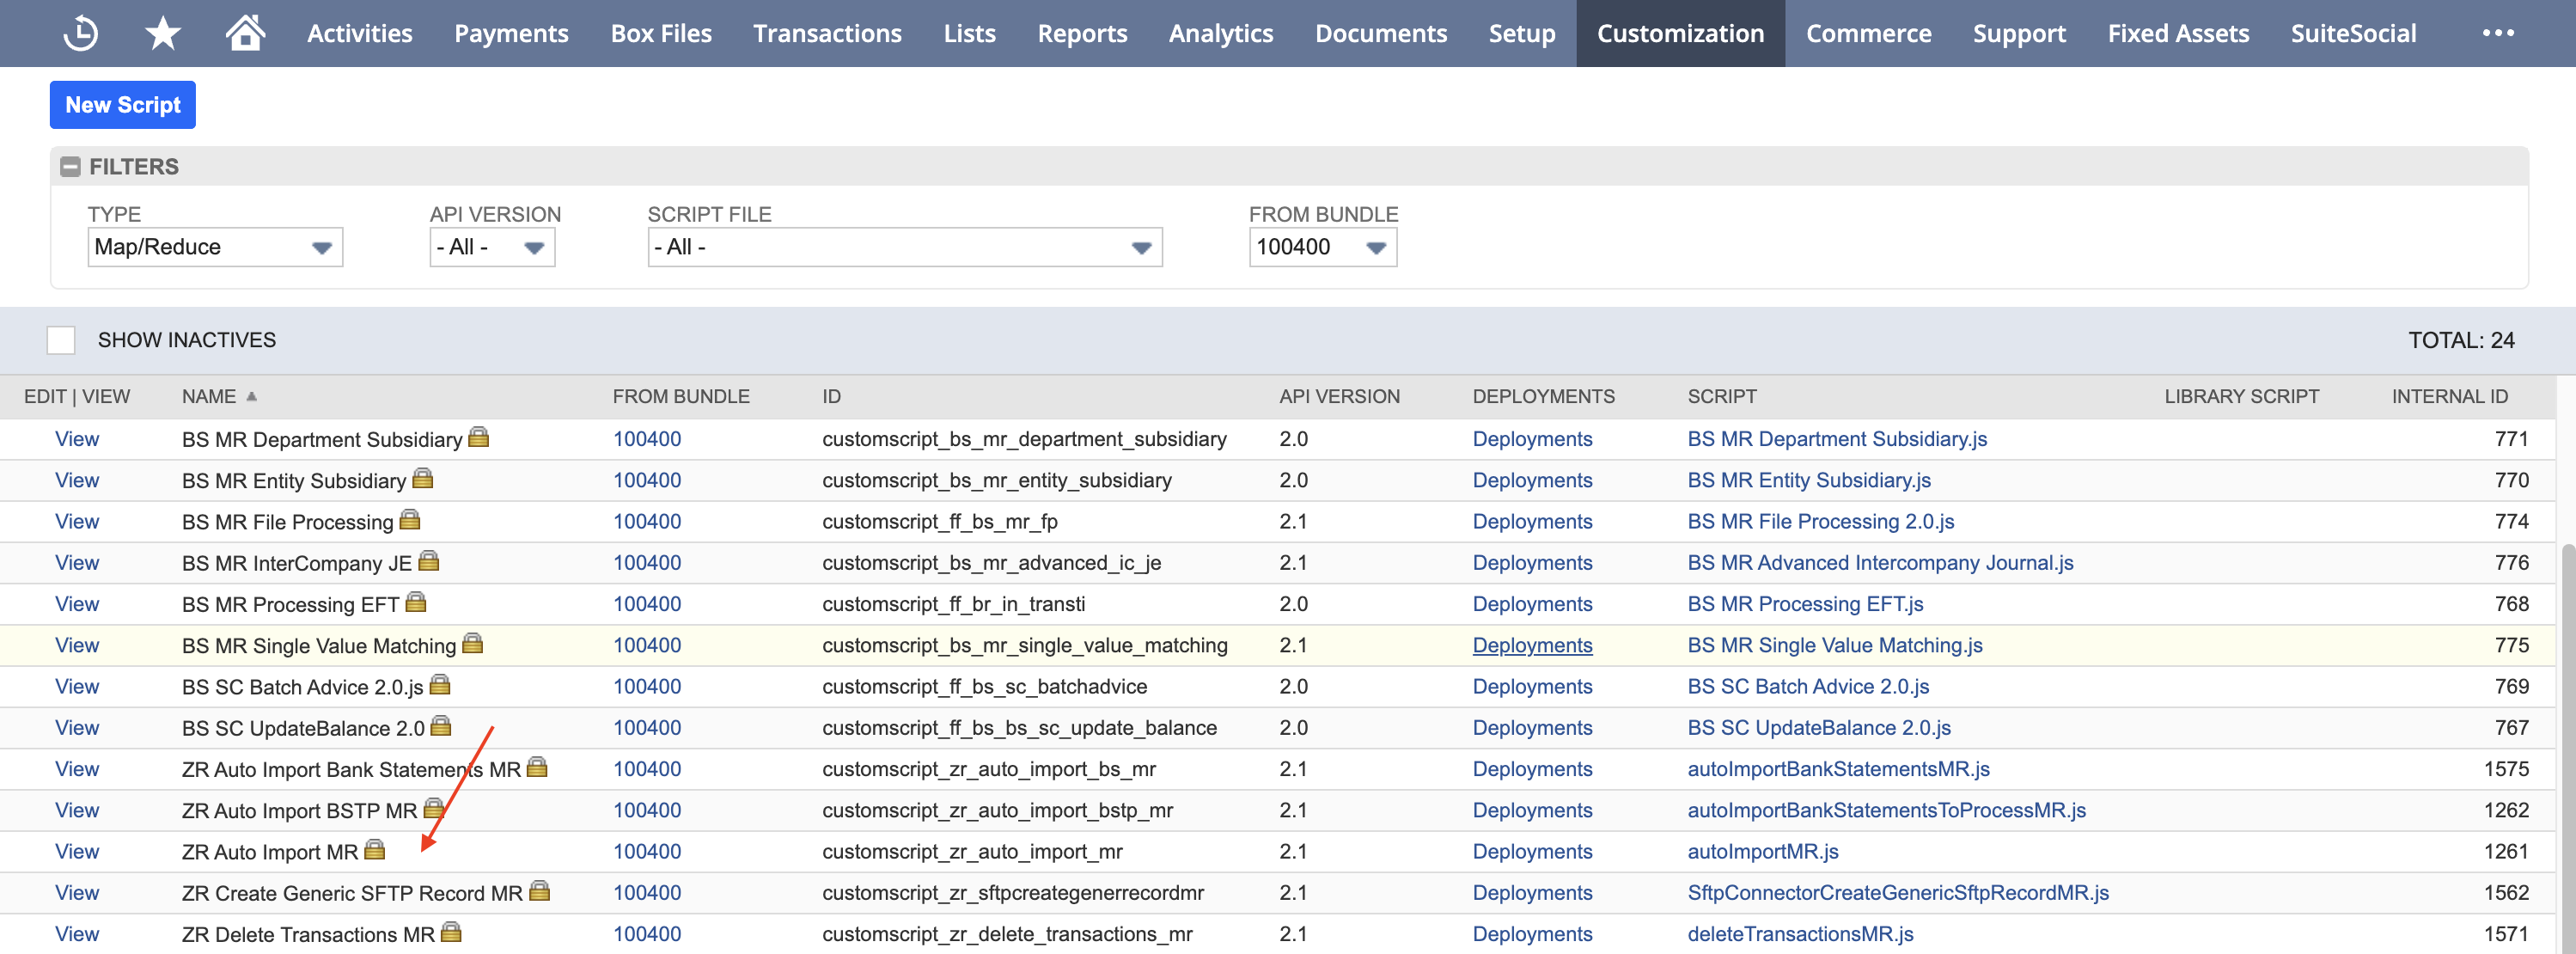Open the autoImportMR.js script file link
Image resolution: width=2576 pixels, height=954 pixels.
point(1763,851)
